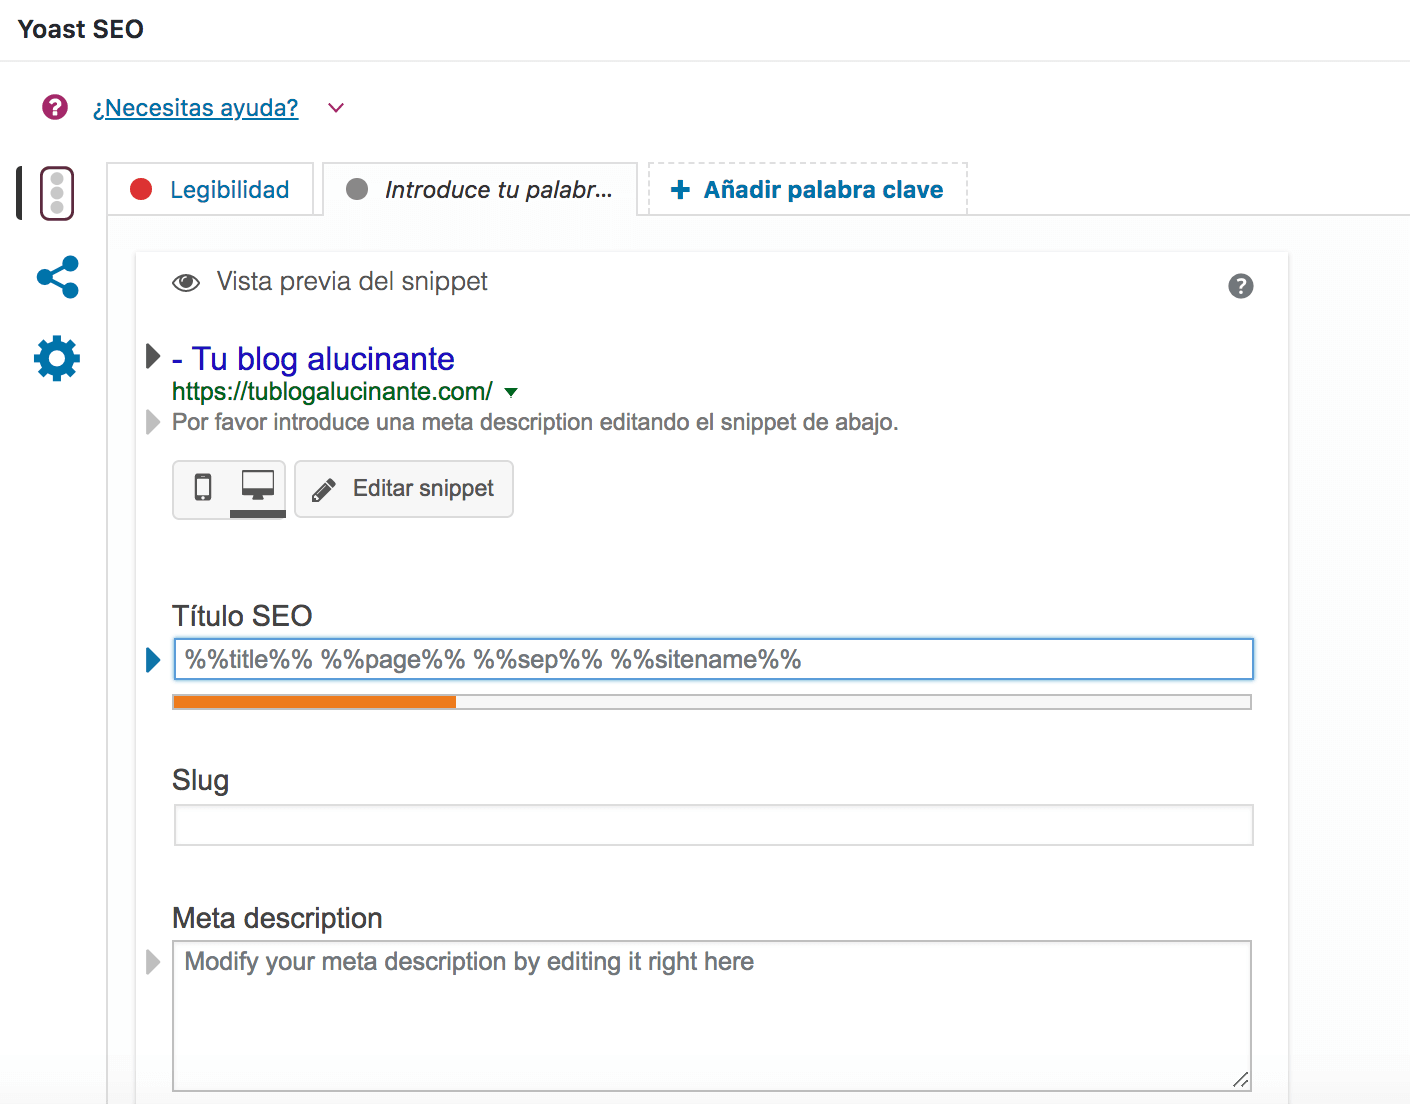This screenshot has height=1104, width=1410.
Task: Click the Yoast SEO panel title
Action: coord(81,29)
